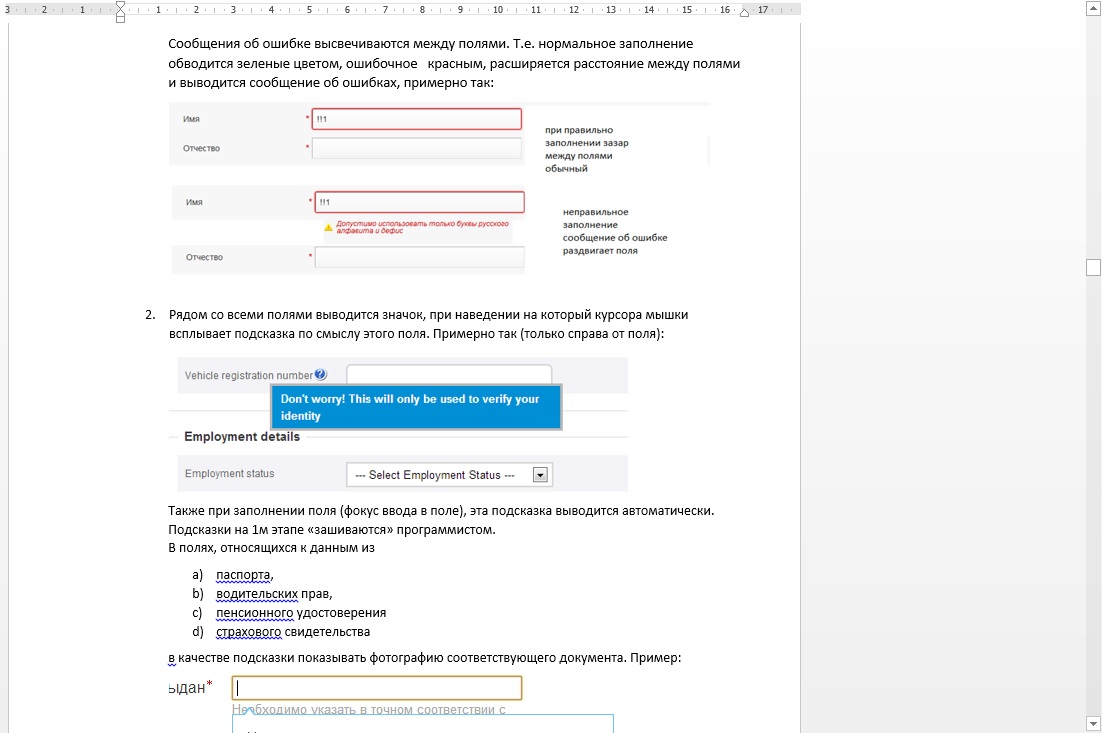Viewport: 1102px width, 733px height.
Task: Click the line 'В полях, относящихся к данным из'
Action: click(x=271, y=548)
